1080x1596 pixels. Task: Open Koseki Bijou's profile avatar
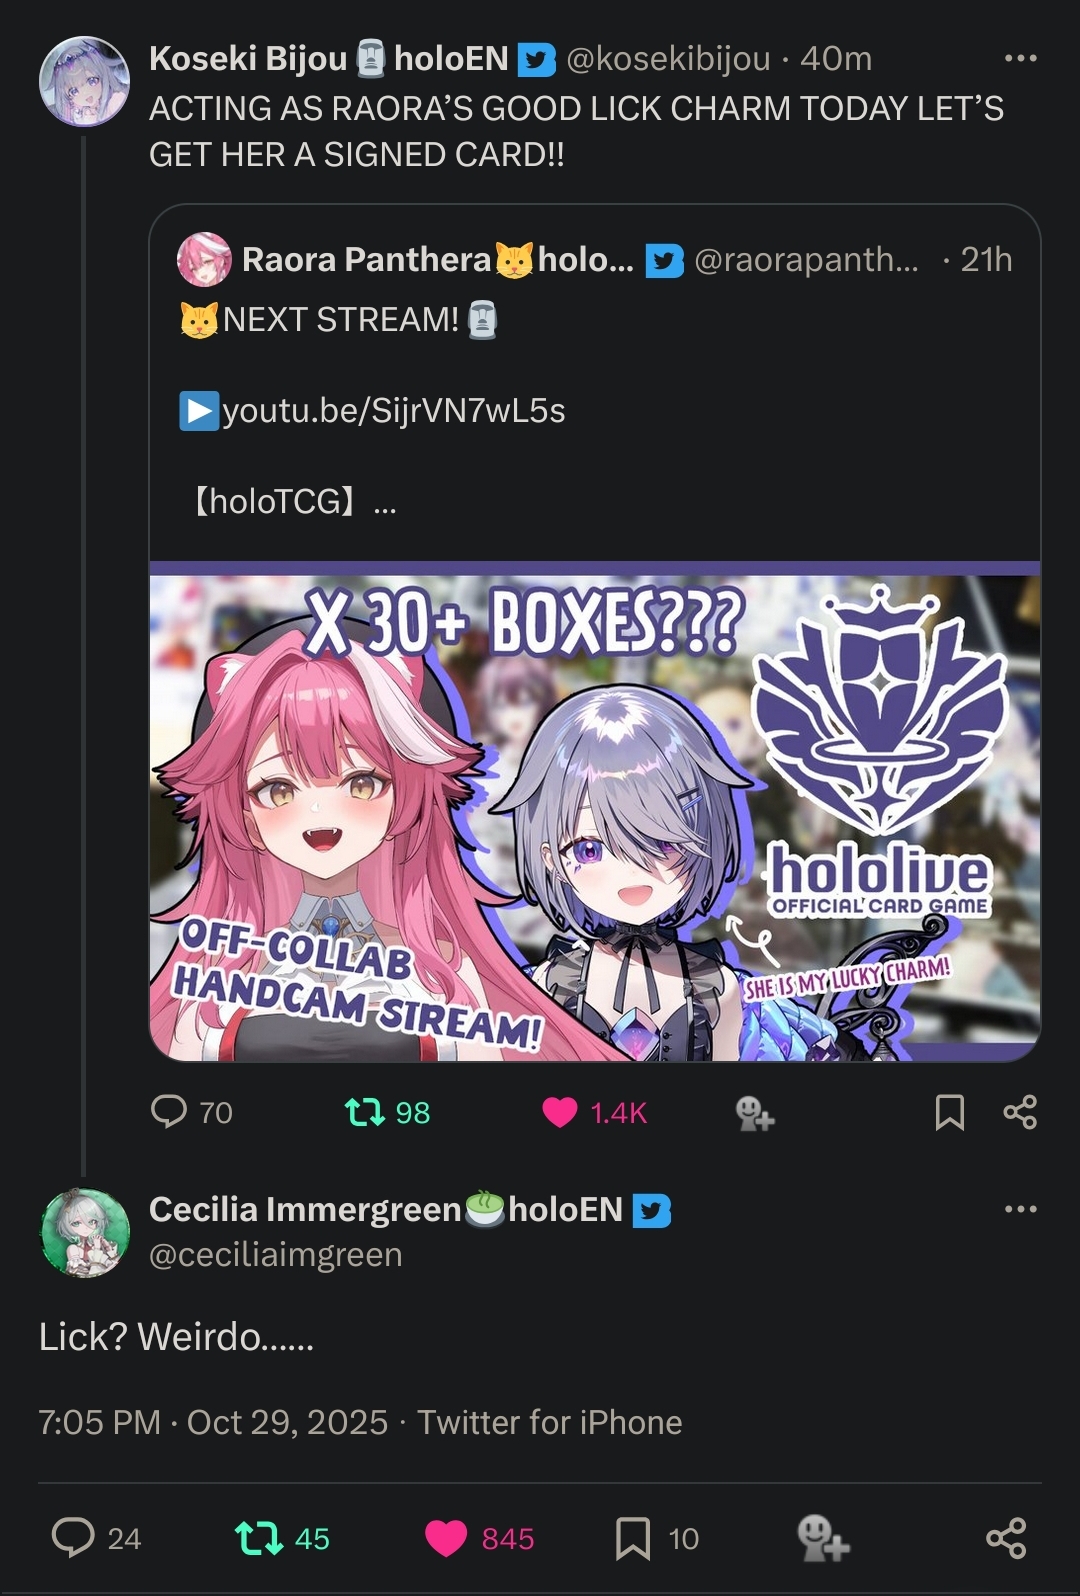click(x=84, y=82)
